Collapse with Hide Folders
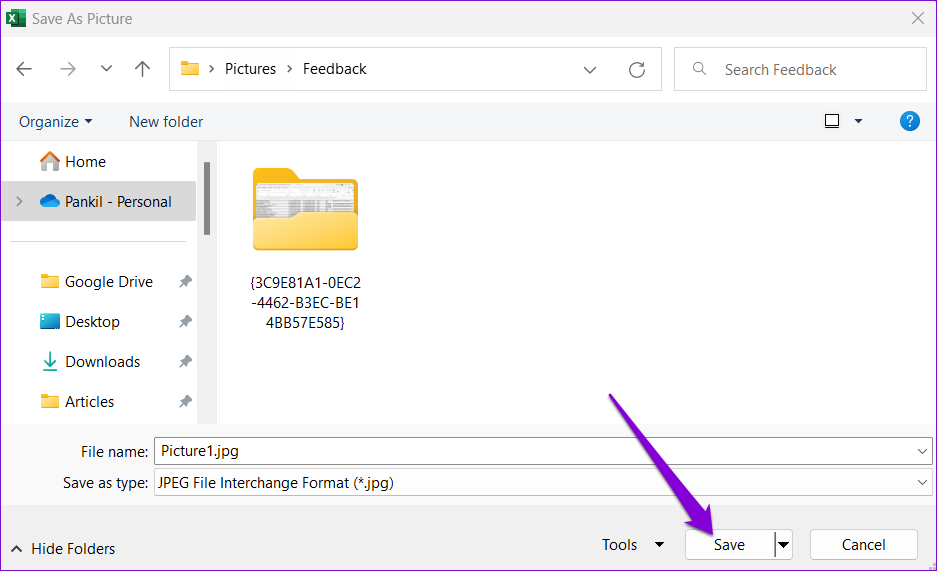Screen dimensions: 937x571 point(63,548)
